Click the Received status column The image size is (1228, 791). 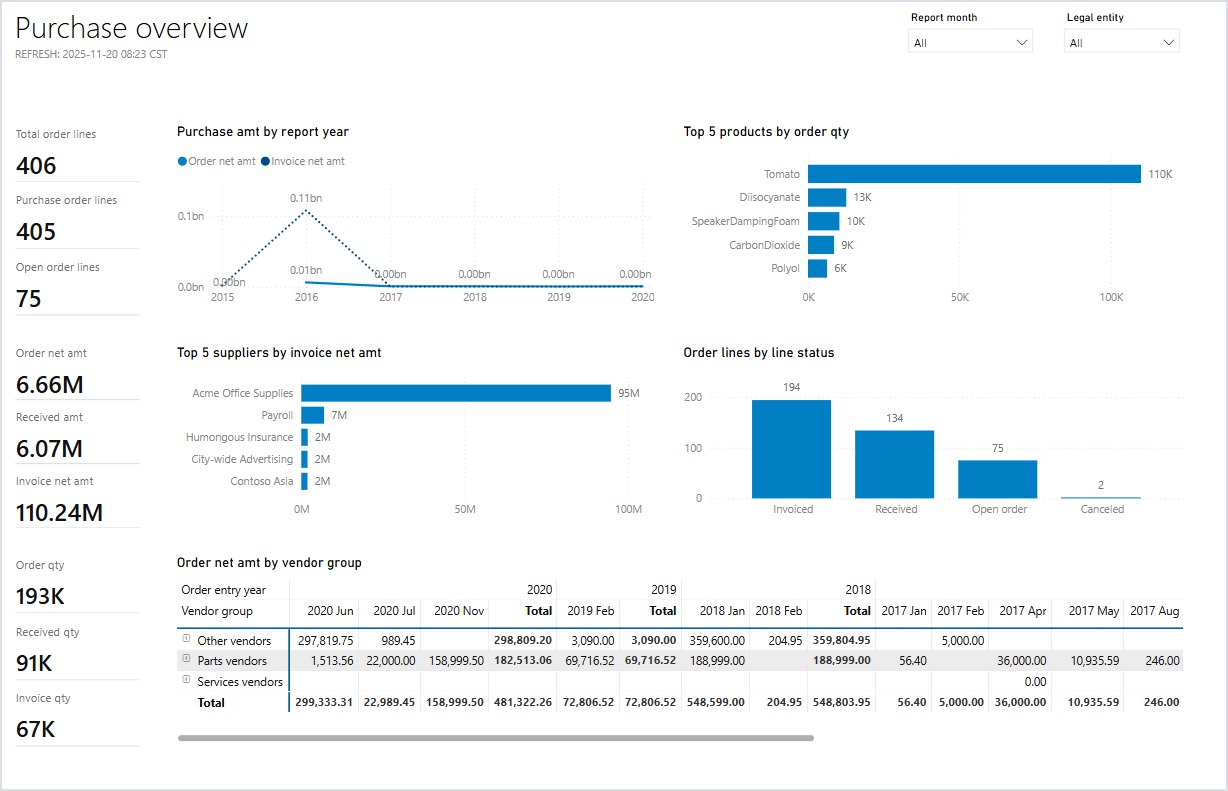[x=894, y=464]
